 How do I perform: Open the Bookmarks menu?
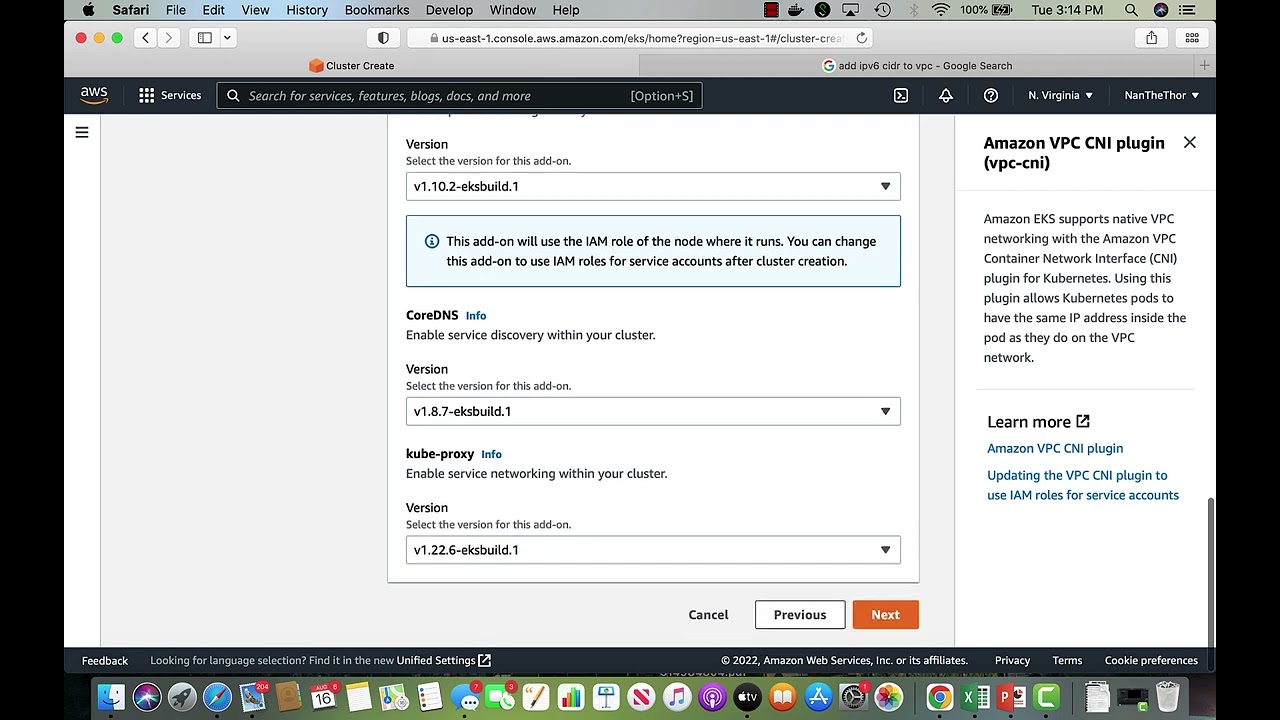pyautogui.click(x=377, y=10)
